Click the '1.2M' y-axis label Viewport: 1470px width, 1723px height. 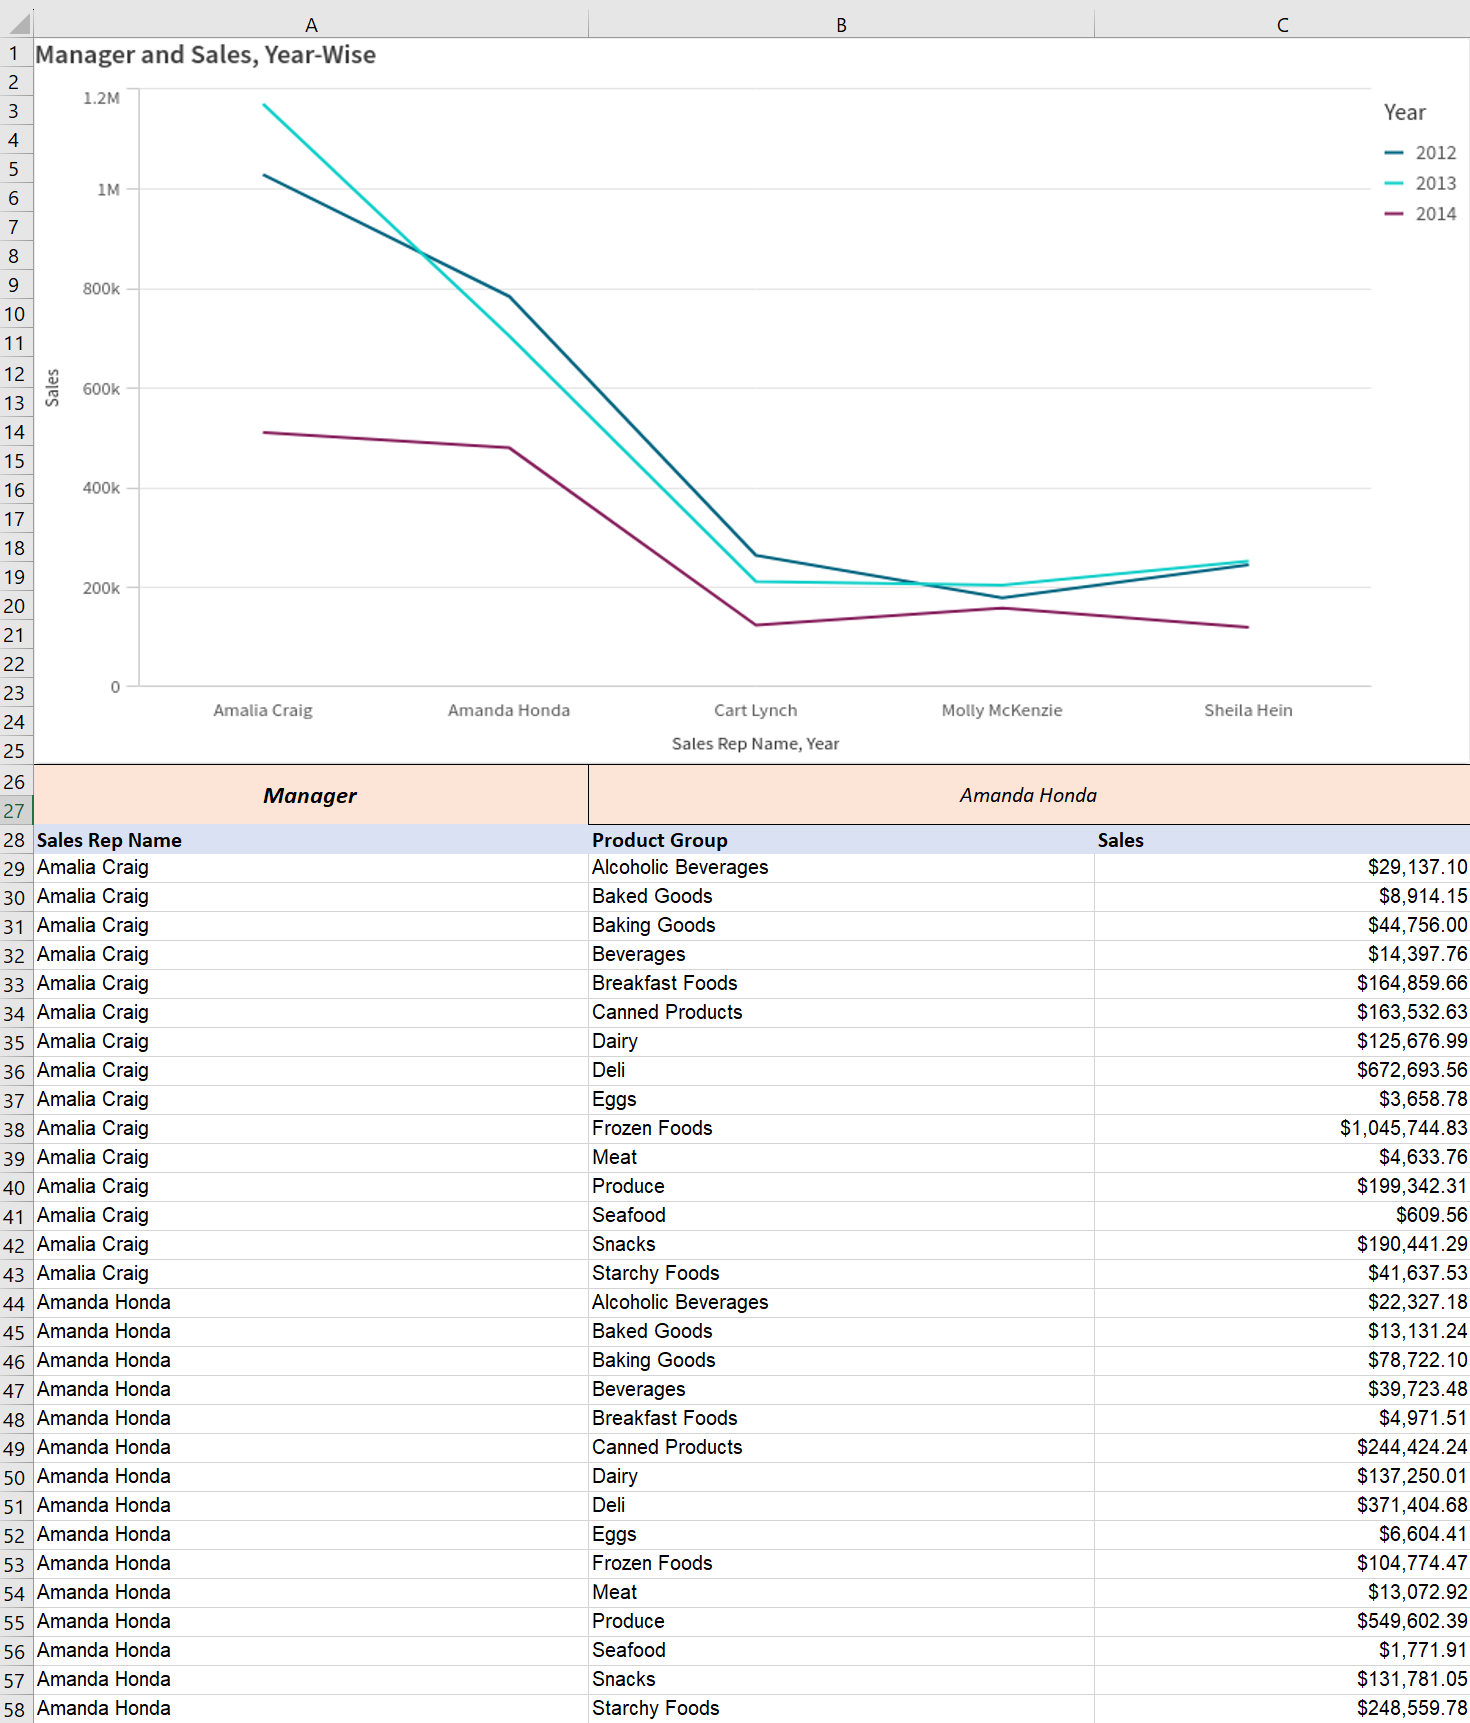(101, 98)
